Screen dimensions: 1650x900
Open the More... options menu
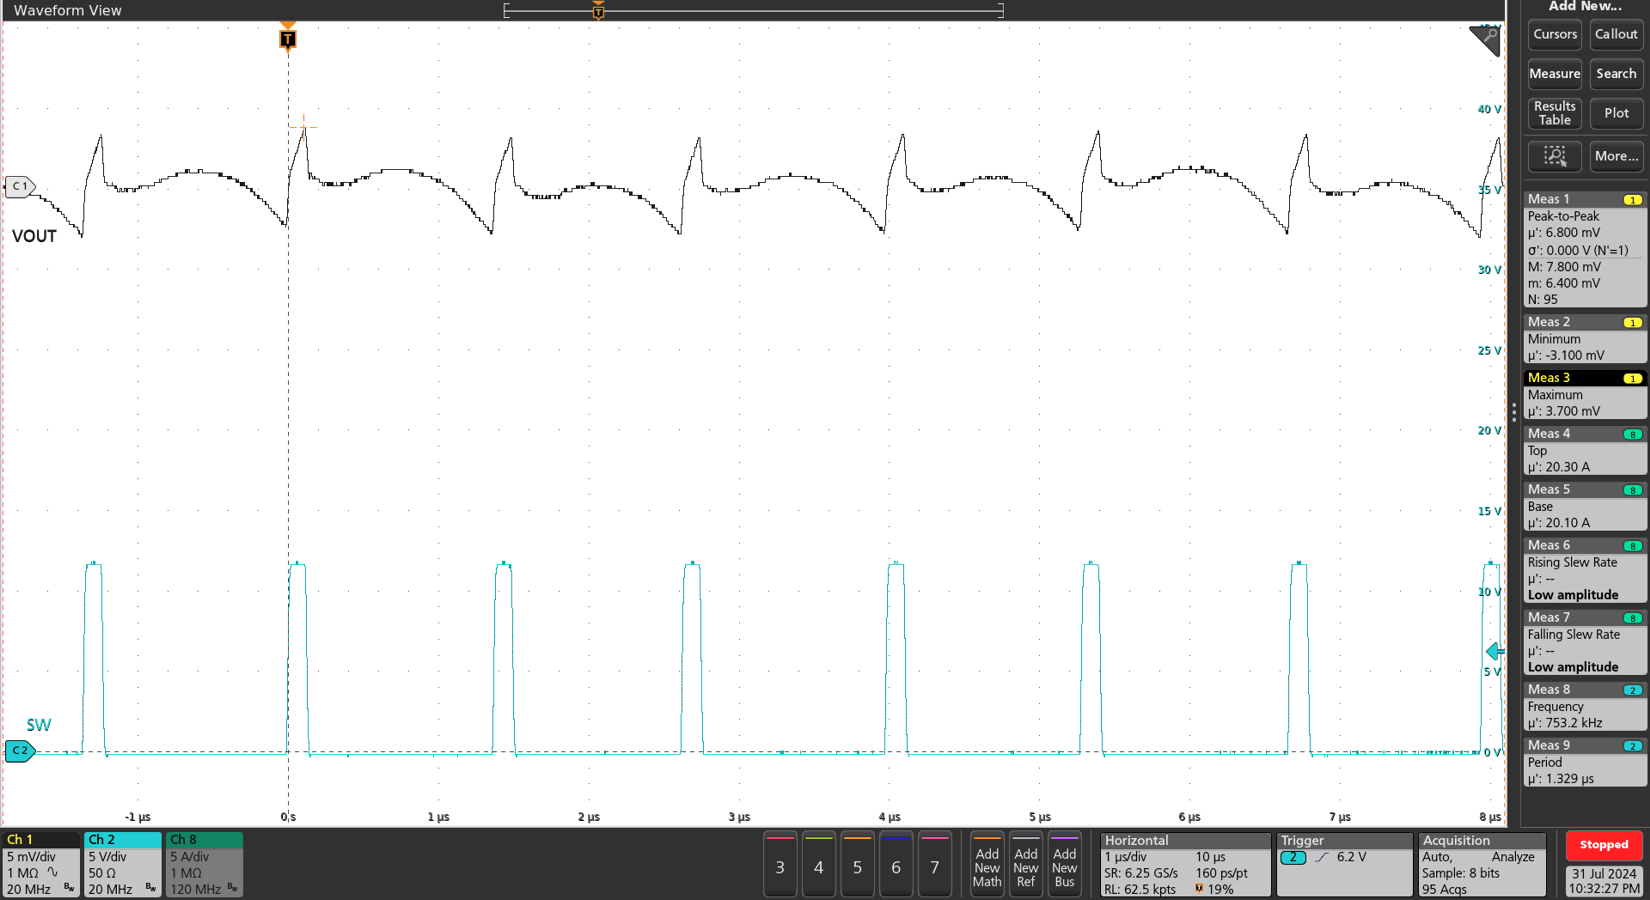pyautogui.click(x=1616, y=156)
